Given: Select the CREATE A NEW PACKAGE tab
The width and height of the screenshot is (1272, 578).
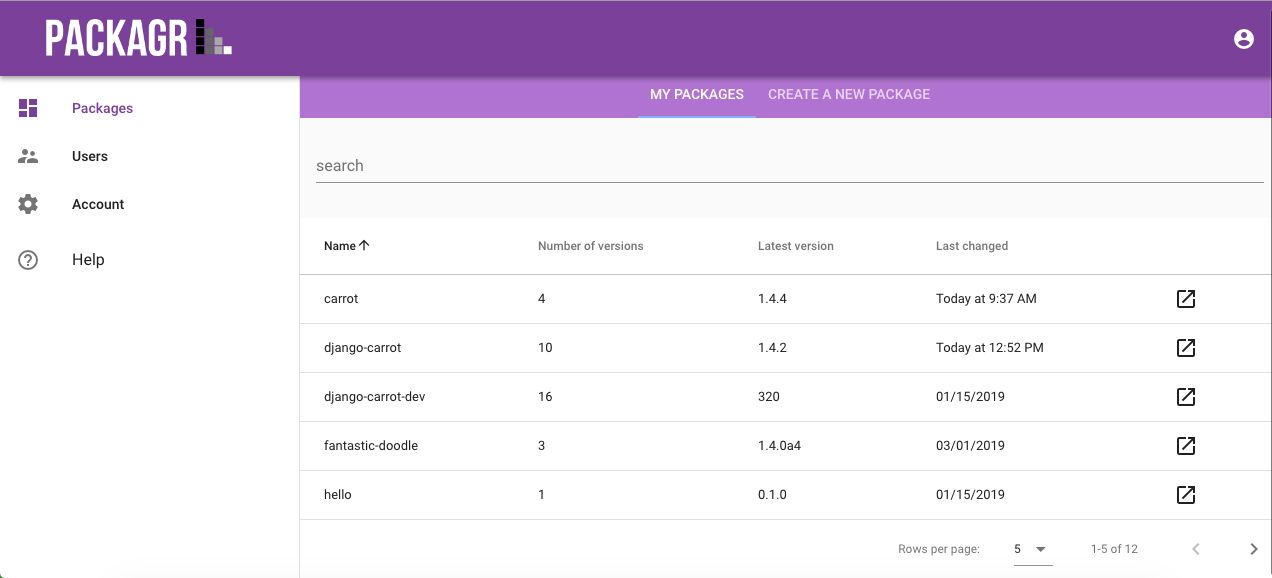Looking at the screenshot, I should [848, 94].
